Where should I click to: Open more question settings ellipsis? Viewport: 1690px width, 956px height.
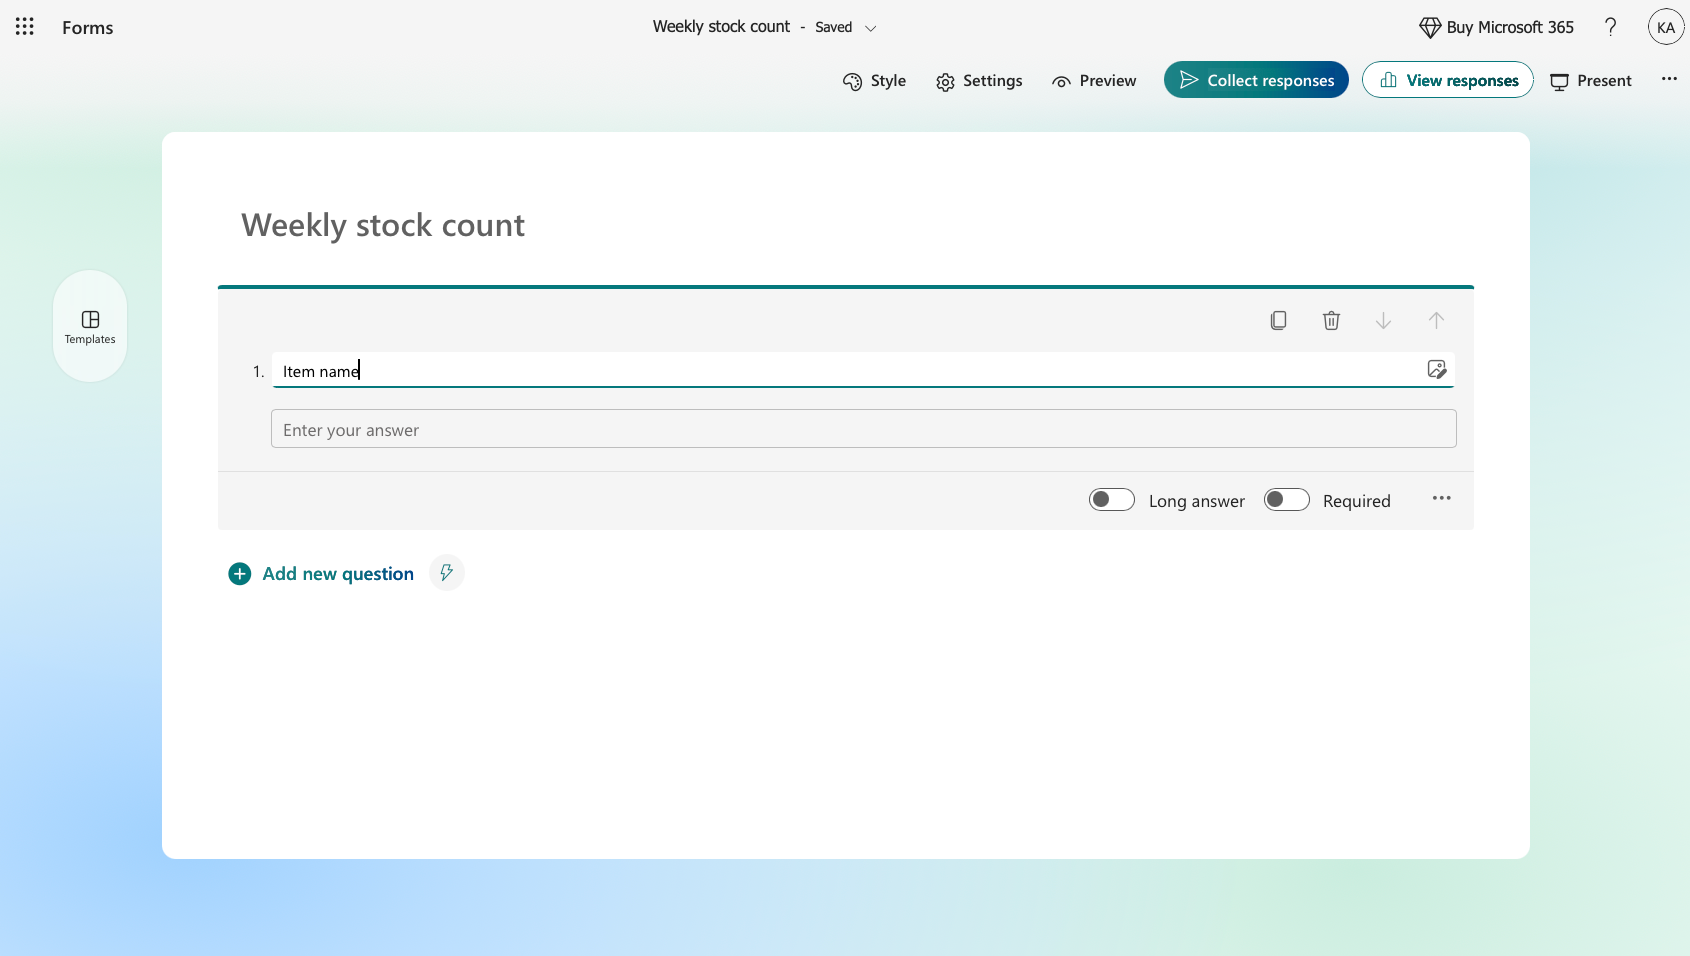point(1441,498)
